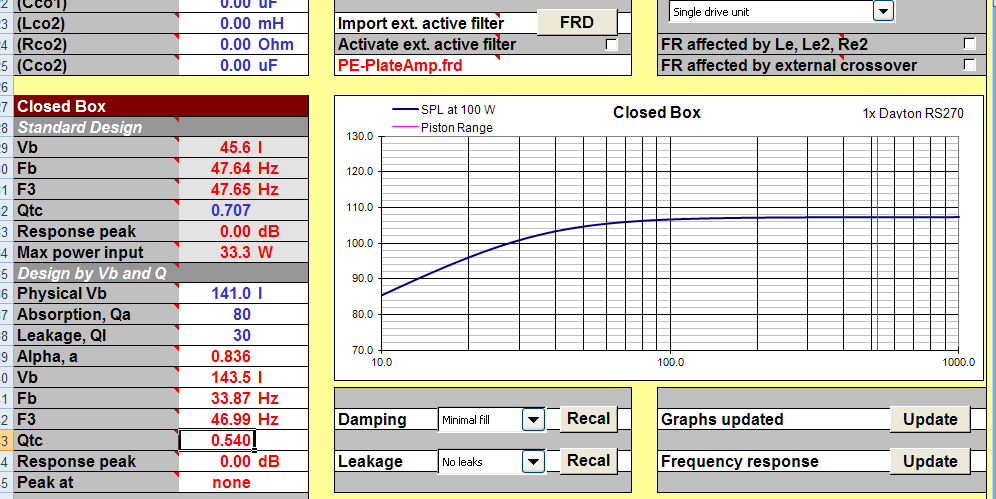
Task: Toggle FR affected by external crossover checkbox
Action: [969, 65]
